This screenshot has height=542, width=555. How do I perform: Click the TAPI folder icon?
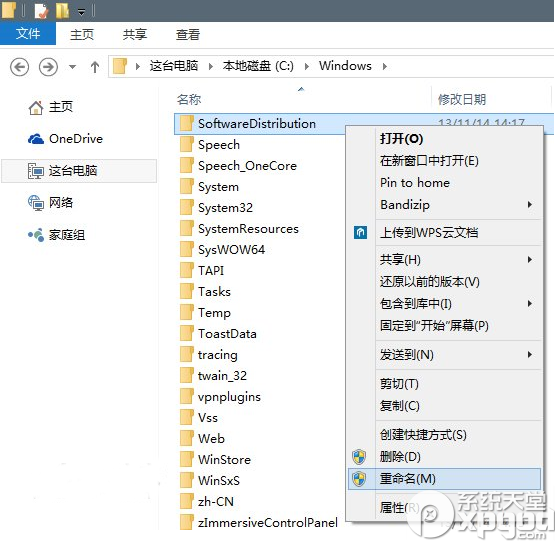187,270
